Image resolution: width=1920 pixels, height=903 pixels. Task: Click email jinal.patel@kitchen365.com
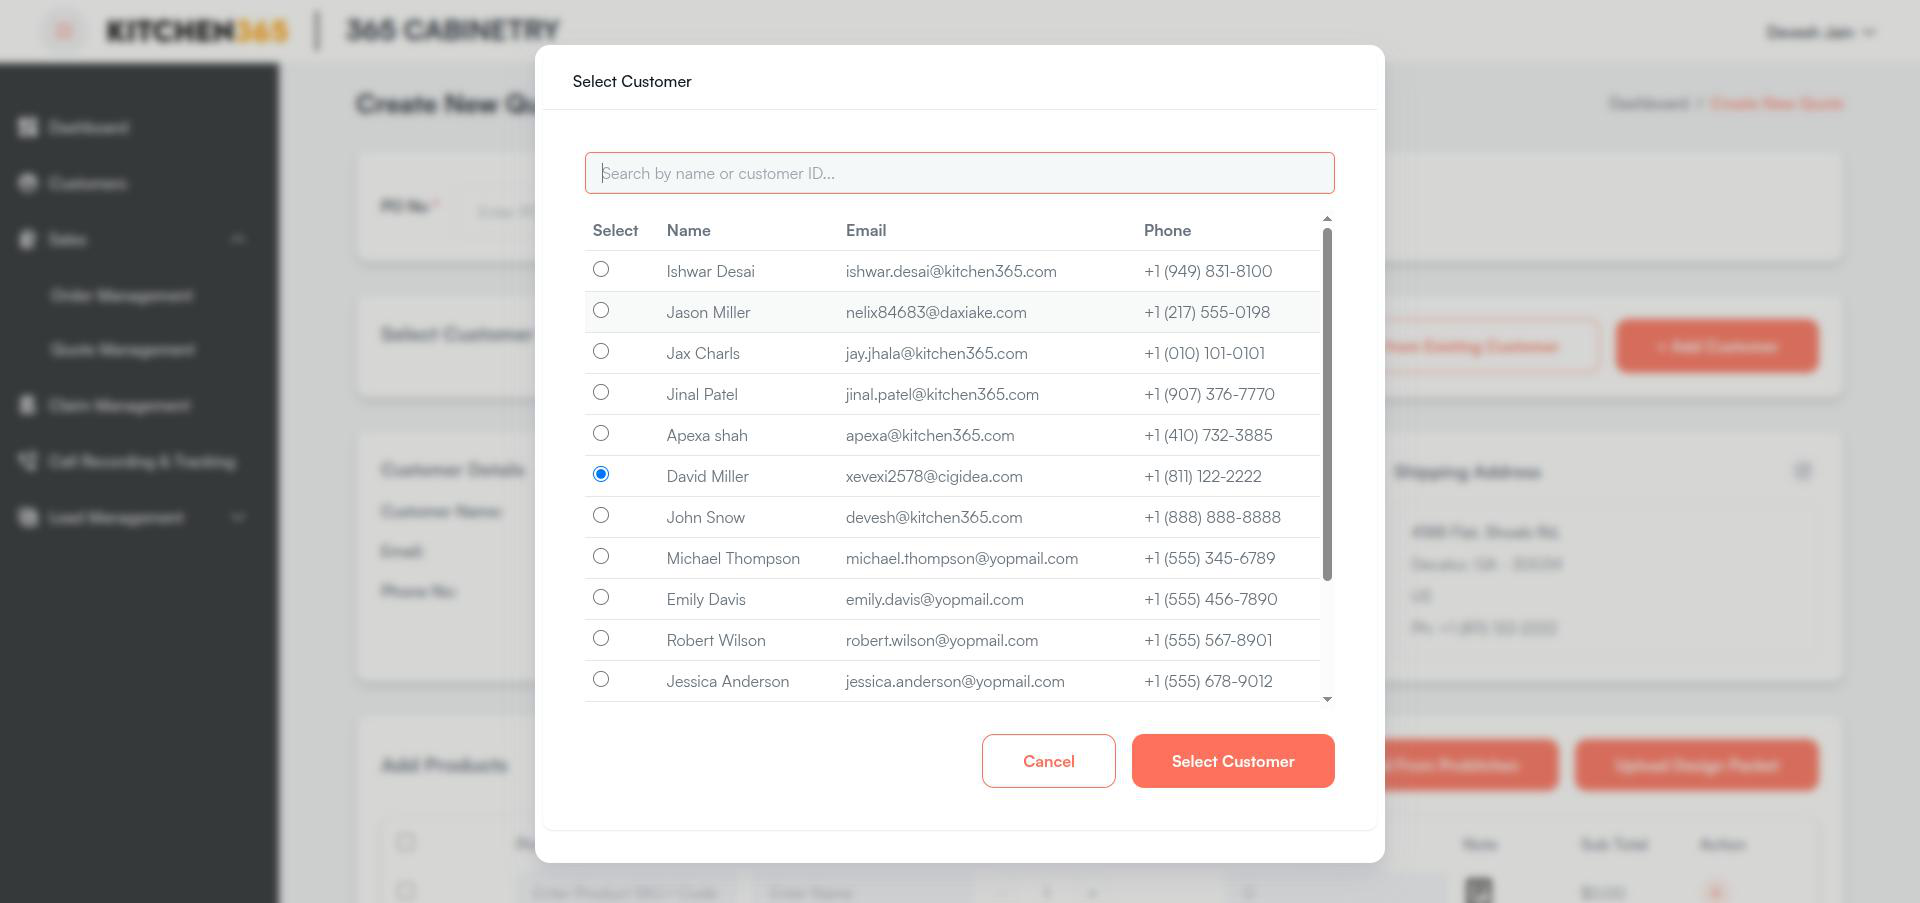pyautogui.click(x=942, y=394)
